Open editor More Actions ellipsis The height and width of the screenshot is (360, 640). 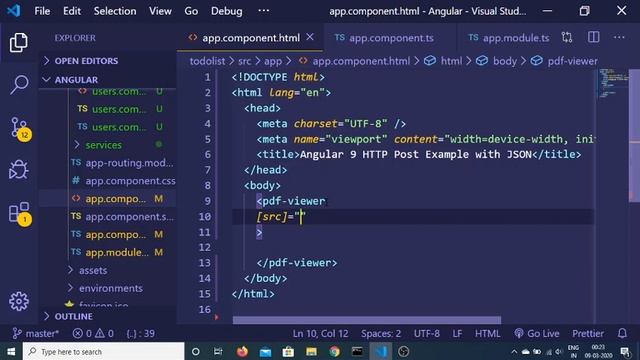pos(619,38)
